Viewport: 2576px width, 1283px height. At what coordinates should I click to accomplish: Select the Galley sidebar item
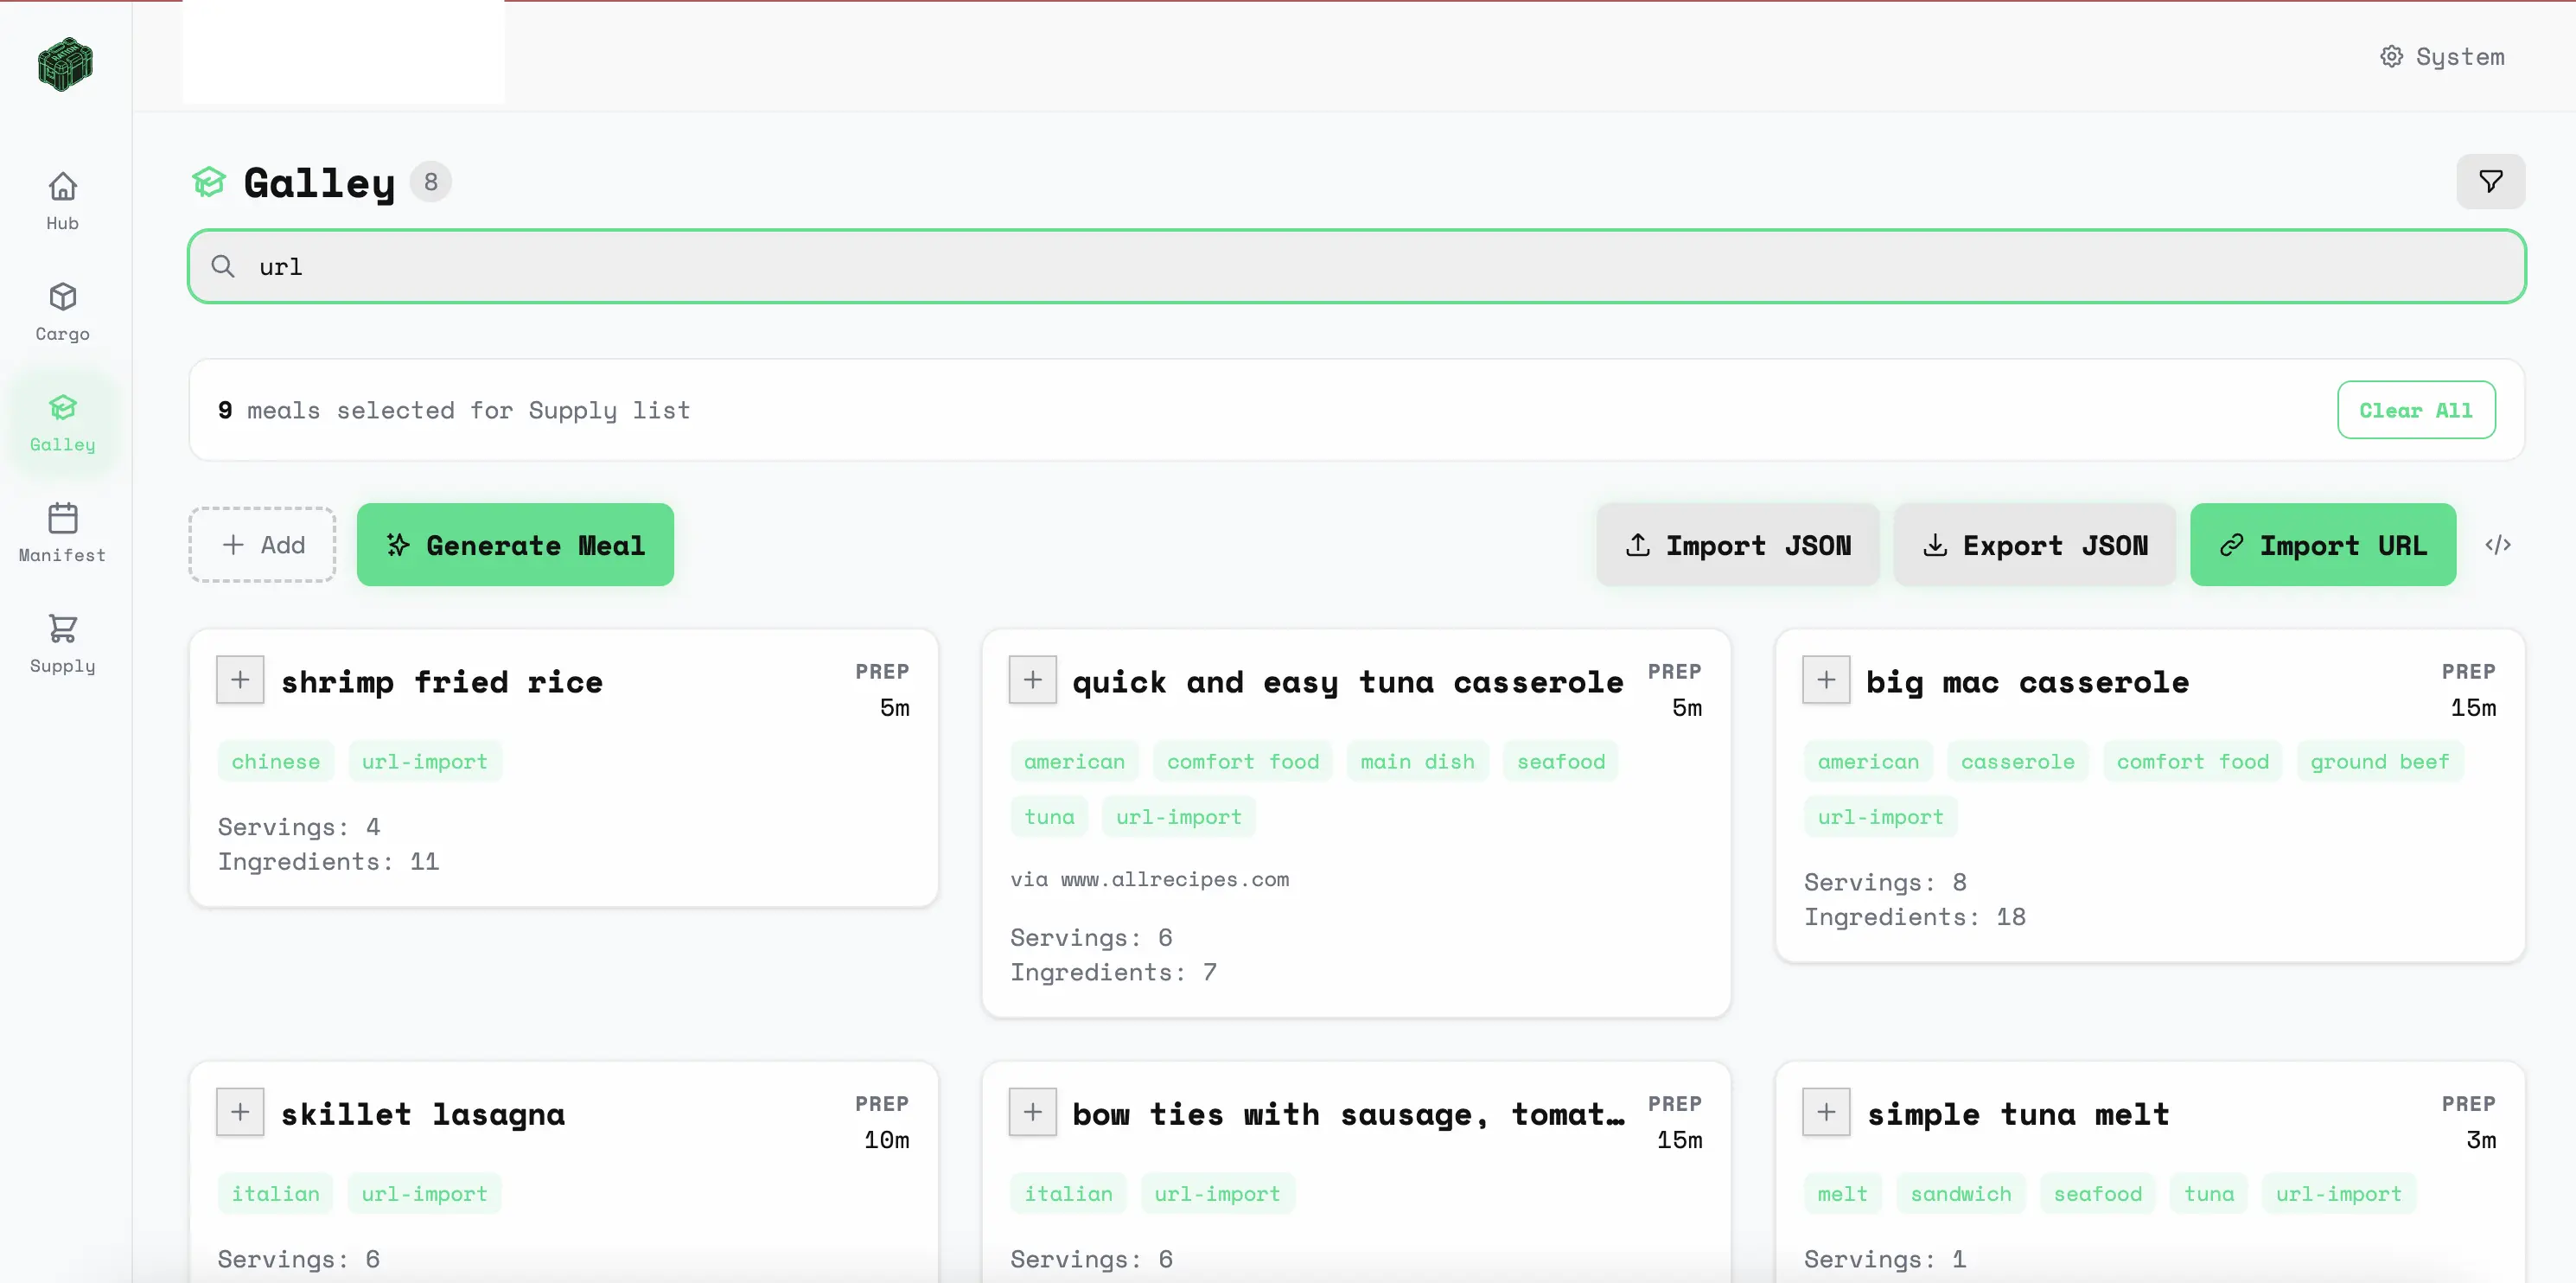pyautogui.click(x=63, y=423)
